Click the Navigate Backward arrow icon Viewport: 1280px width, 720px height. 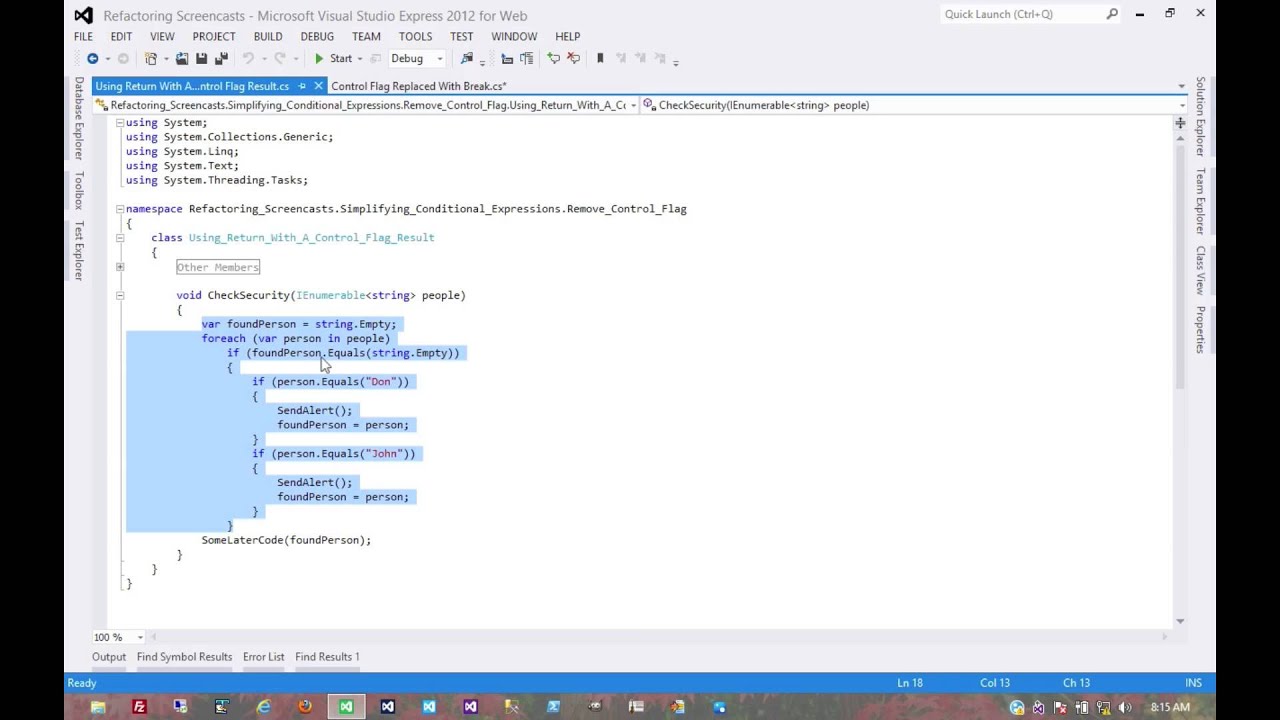tap(92, 59)
